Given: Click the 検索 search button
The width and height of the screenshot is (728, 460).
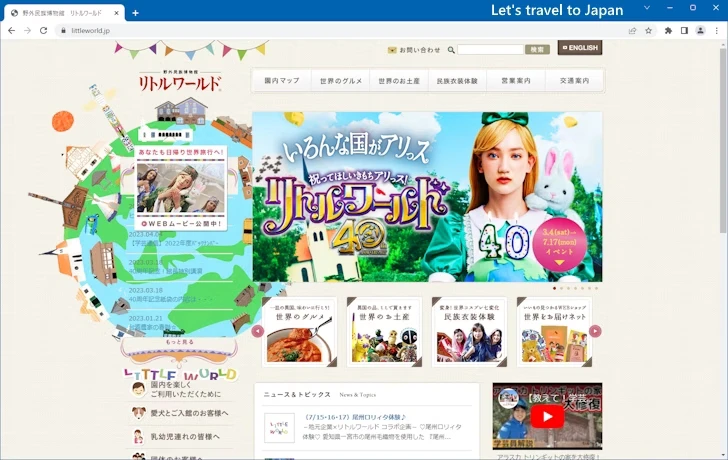Looking at the screenshot, I should pos(537,49).
